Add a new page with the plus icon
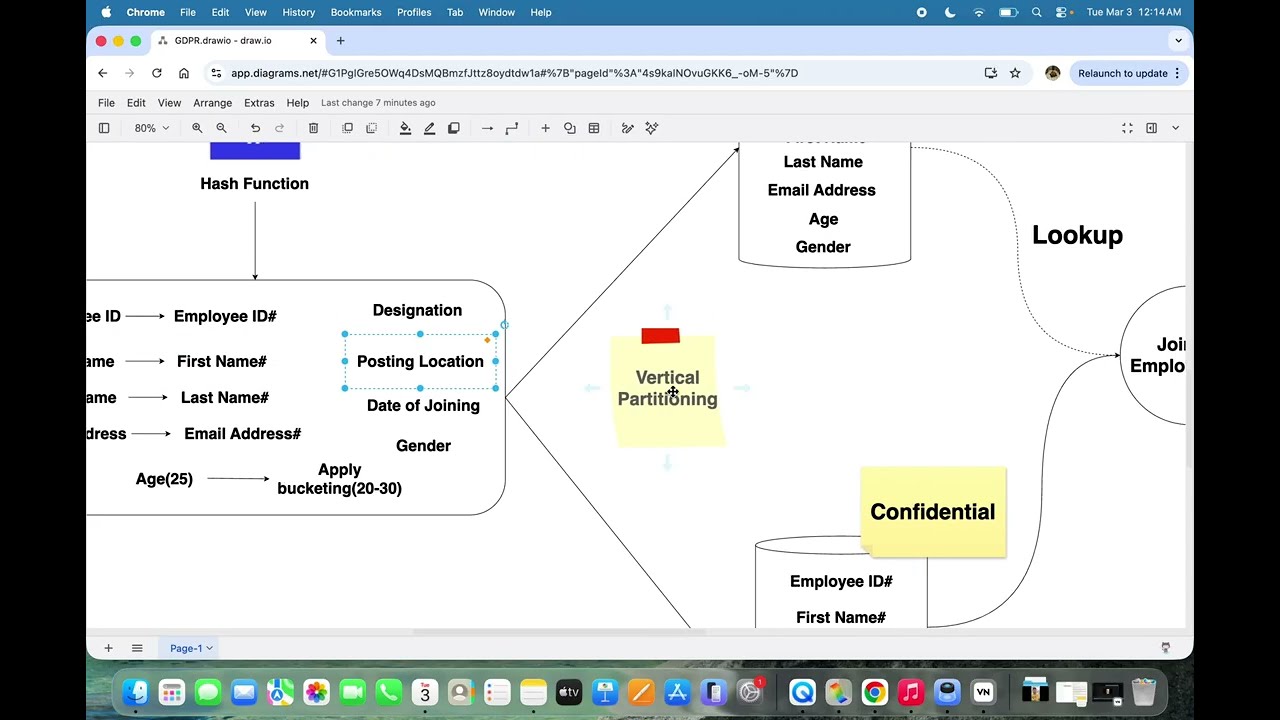This screenshot has width=1280, height=720. tap(108, 648)
